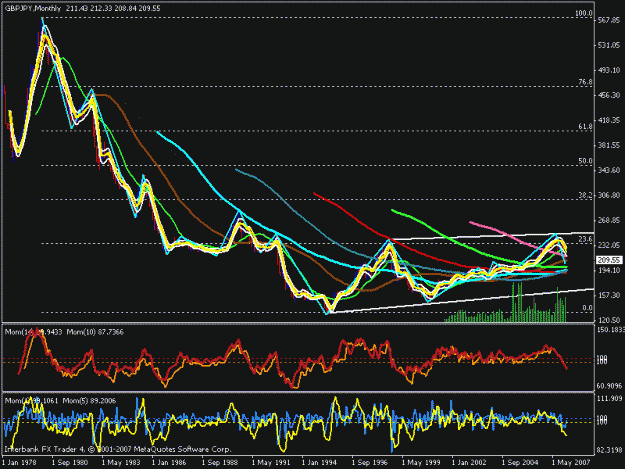Click the 1 Sep 1996 date label
Image resolution: width=625 pixels, height=469 pixels.
pyautogui.click(x=369, y=463)
